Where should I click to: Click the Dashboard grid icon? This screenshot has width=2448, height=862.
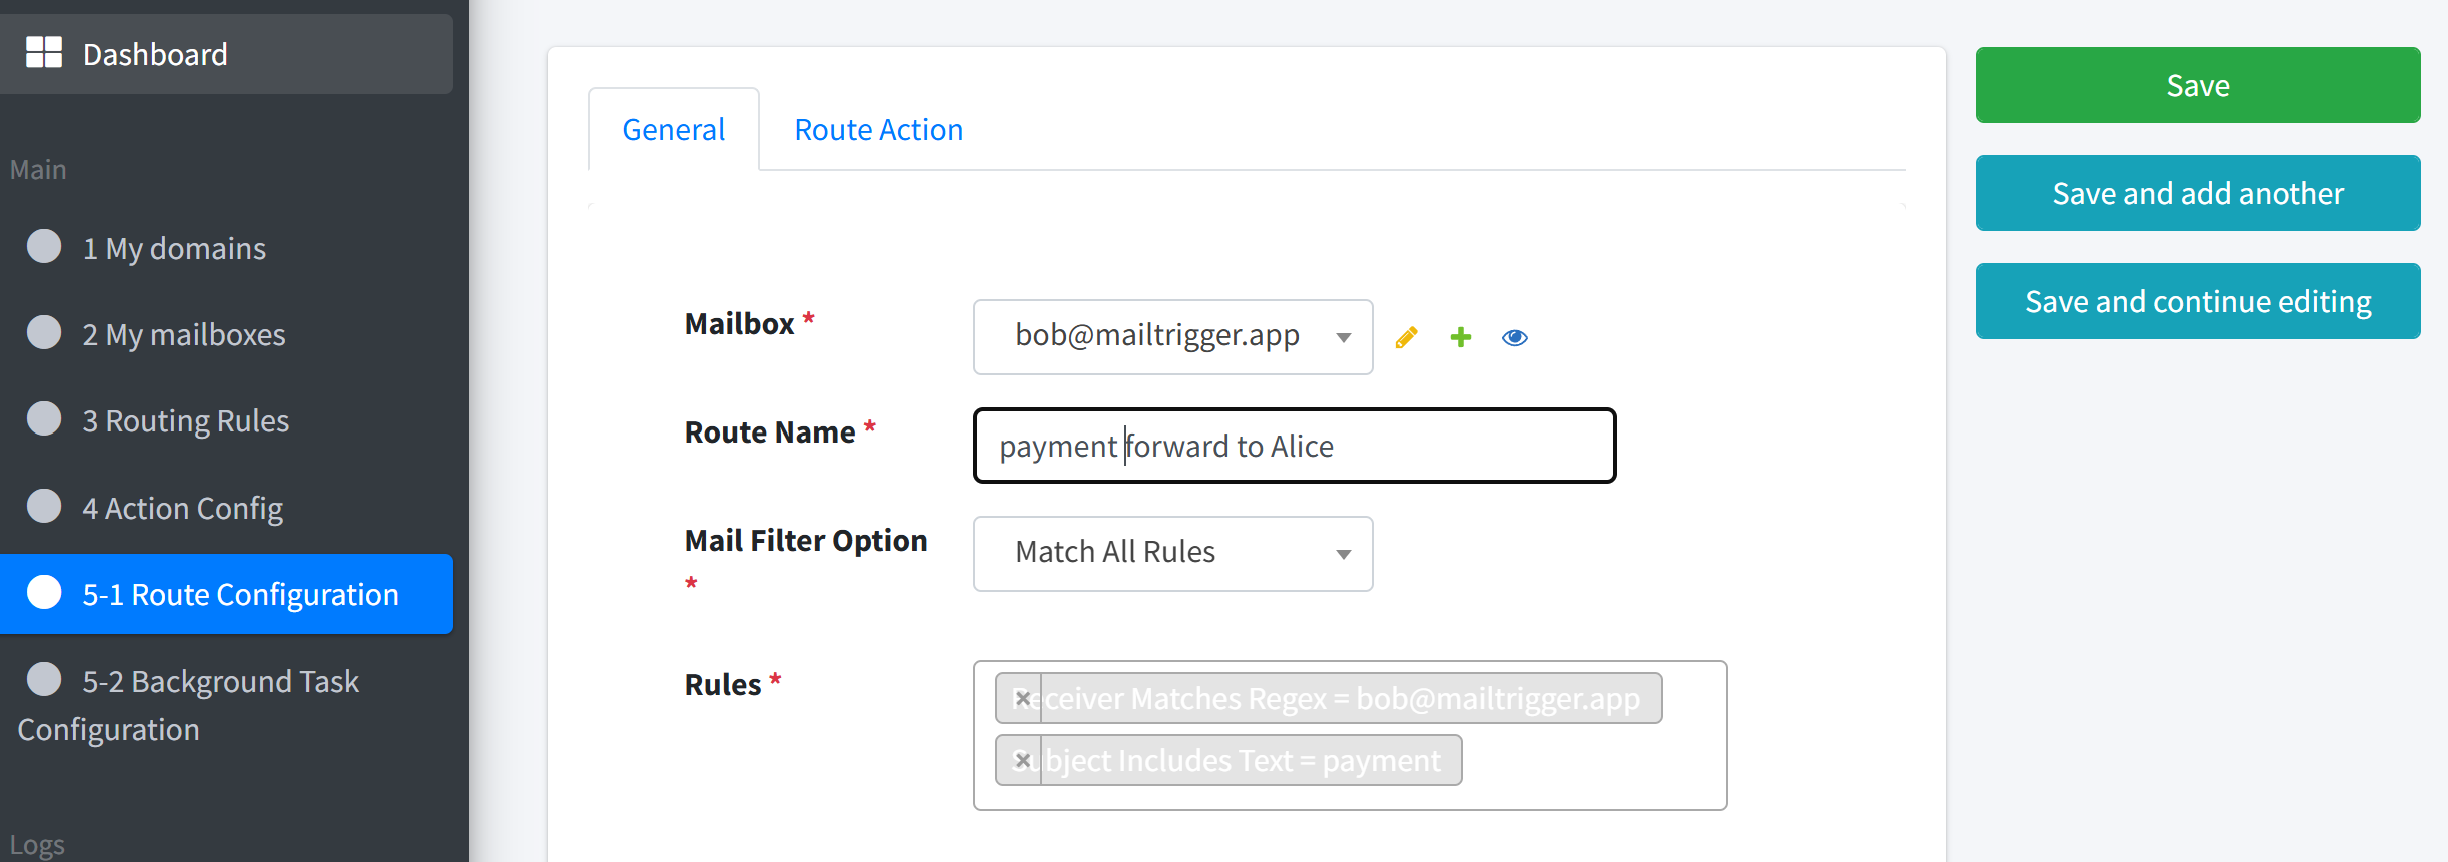(x=44, y=52)
